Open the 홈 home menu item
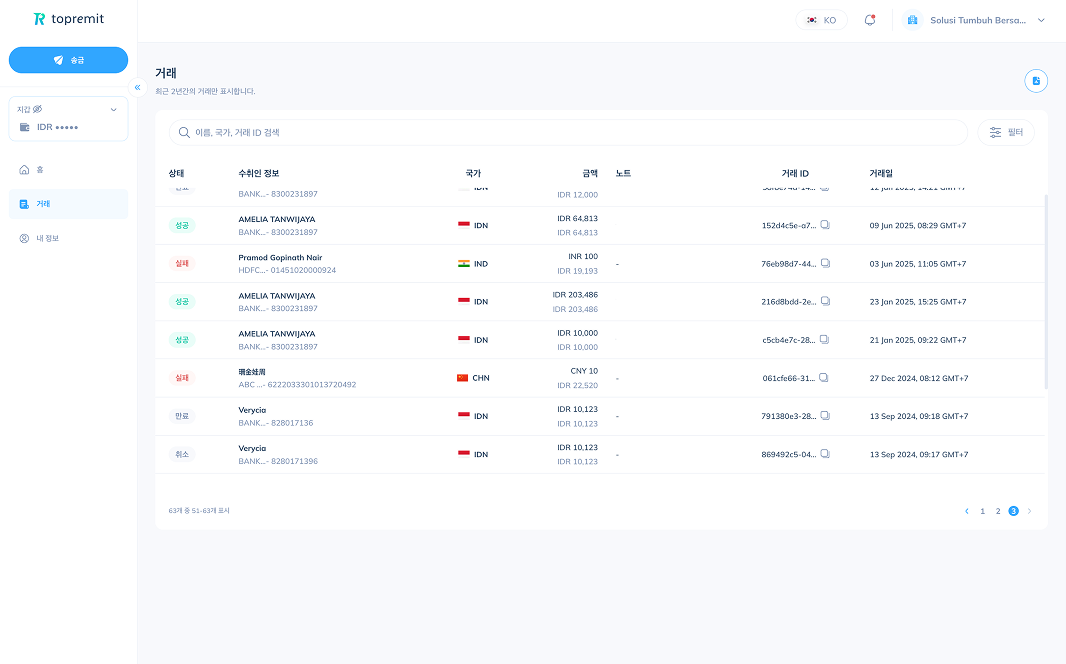Screen dimensions: 1066x664 68,169
